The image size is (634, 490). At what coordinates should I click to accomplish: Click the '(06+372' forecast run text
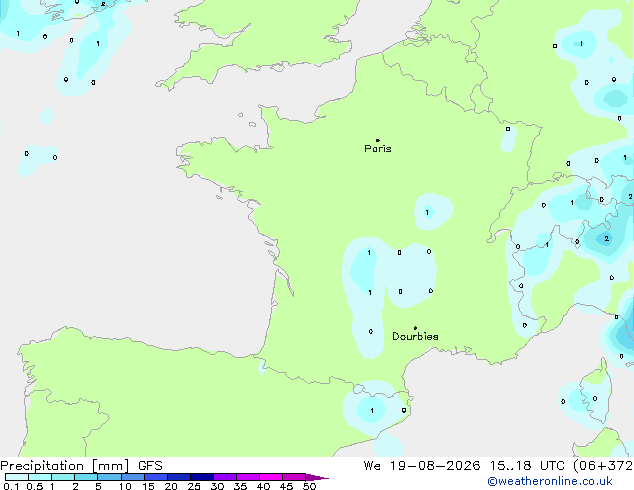coord(603,466)
